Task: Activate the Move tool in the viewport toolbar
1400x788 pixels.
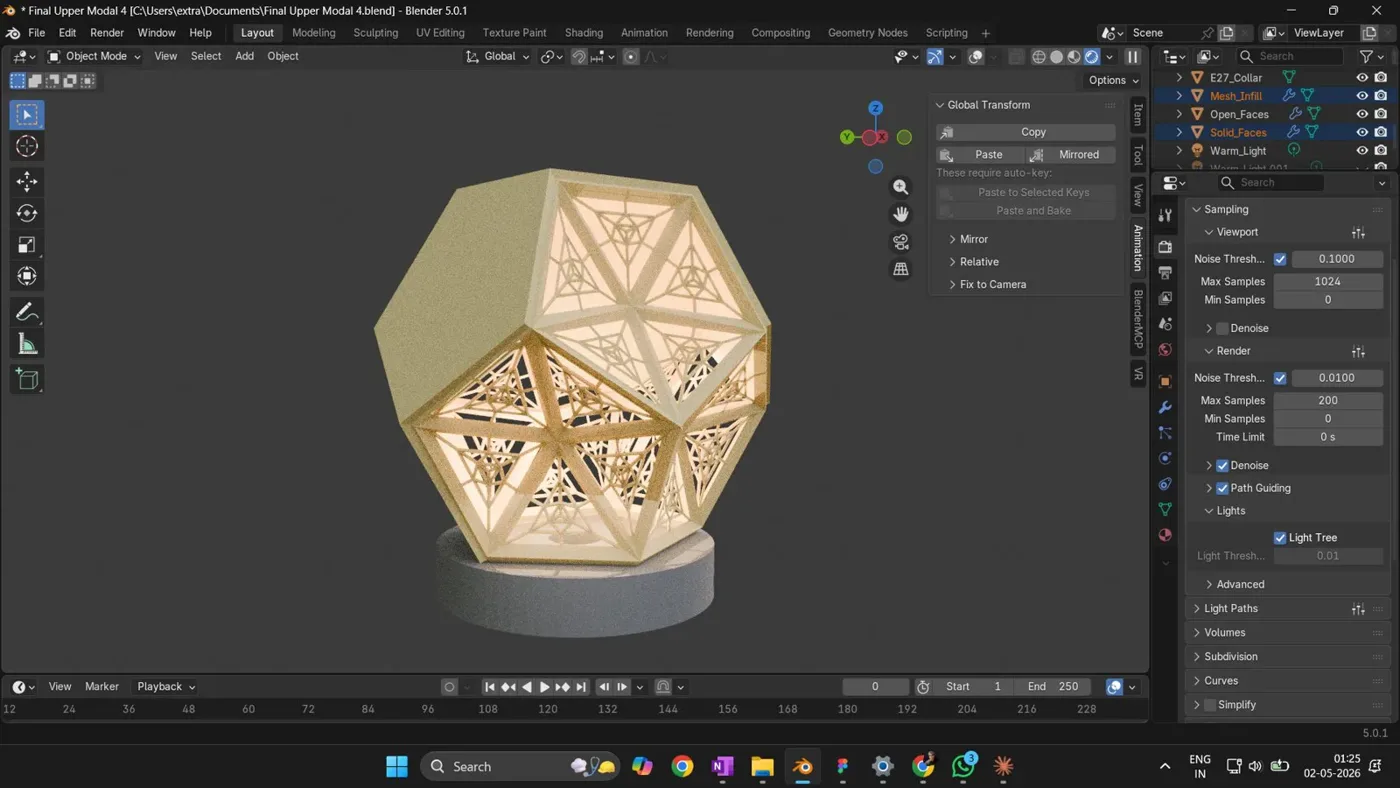Action: [x=27, y=181]
